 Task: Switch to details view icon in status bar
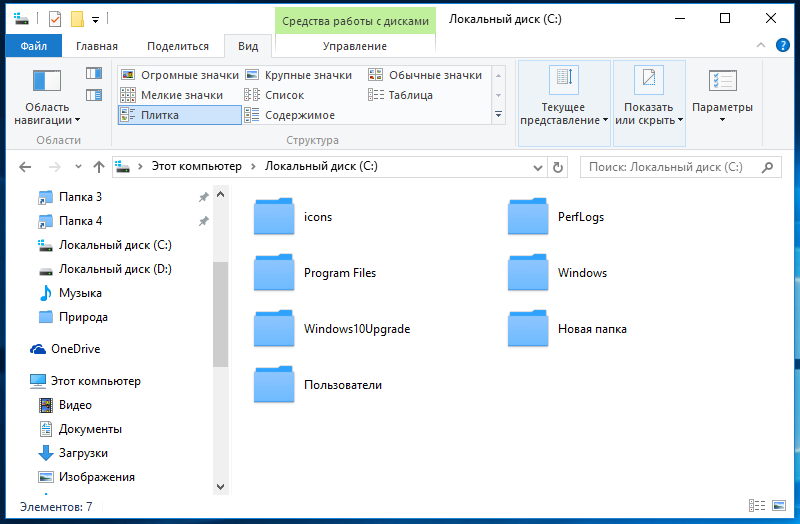click(x=757, y=506)
